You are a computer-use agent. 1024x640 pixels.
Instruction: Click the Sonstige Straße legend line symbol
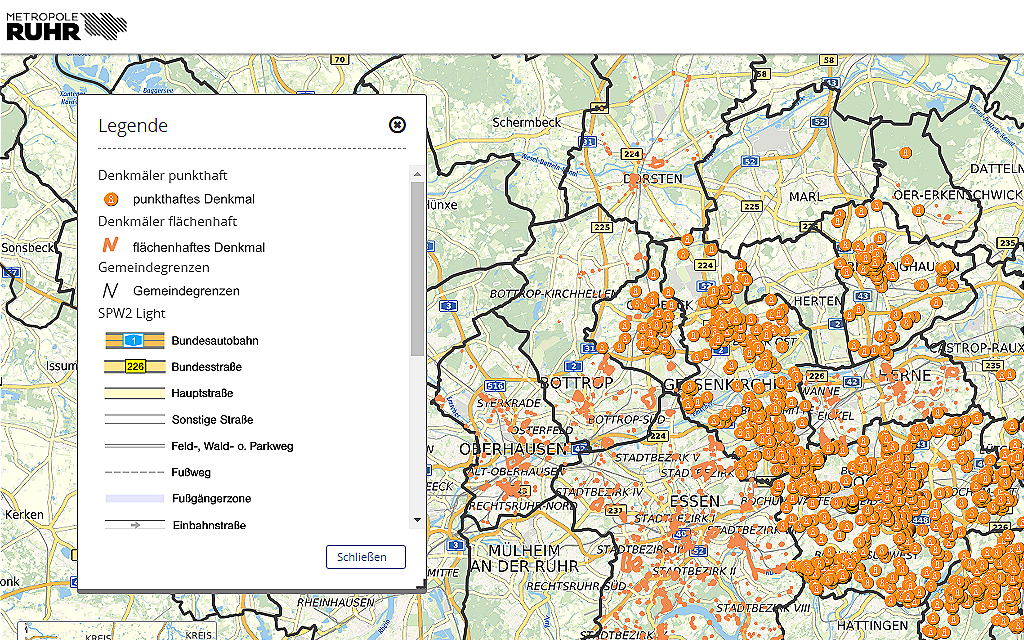point(135,420)
